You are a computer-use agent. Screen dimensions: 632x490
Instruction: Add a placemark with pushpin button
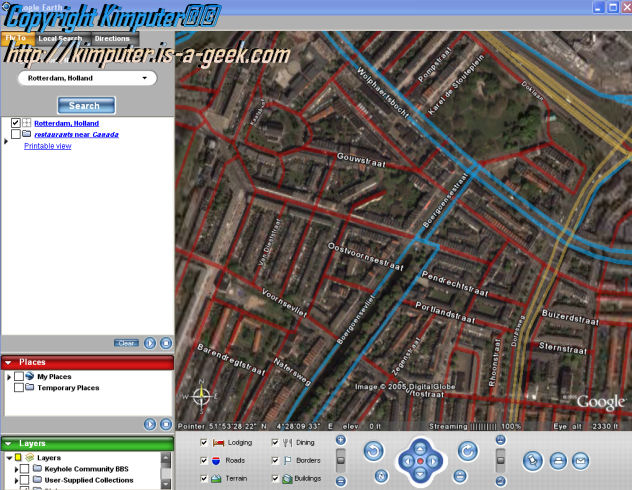533,461
